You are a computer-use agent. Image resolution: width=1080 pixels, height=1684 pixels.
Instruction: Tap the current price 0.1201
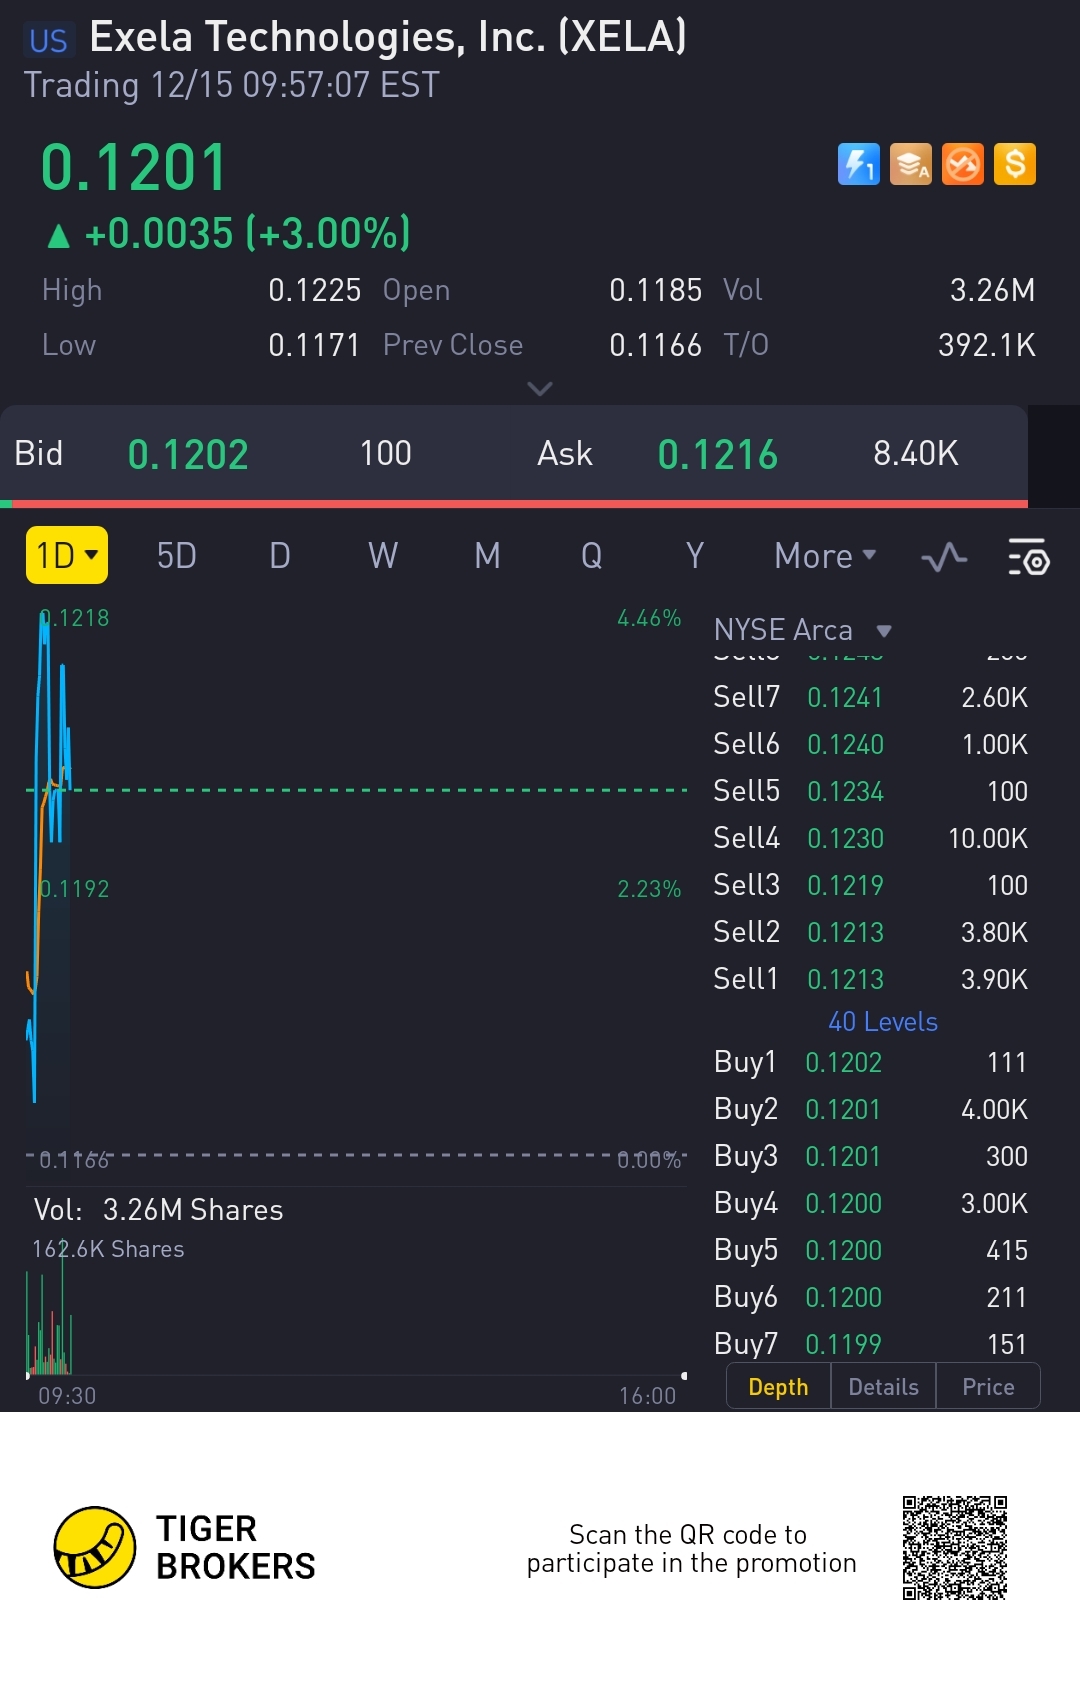pyautogui.click(x=134, y=167)
